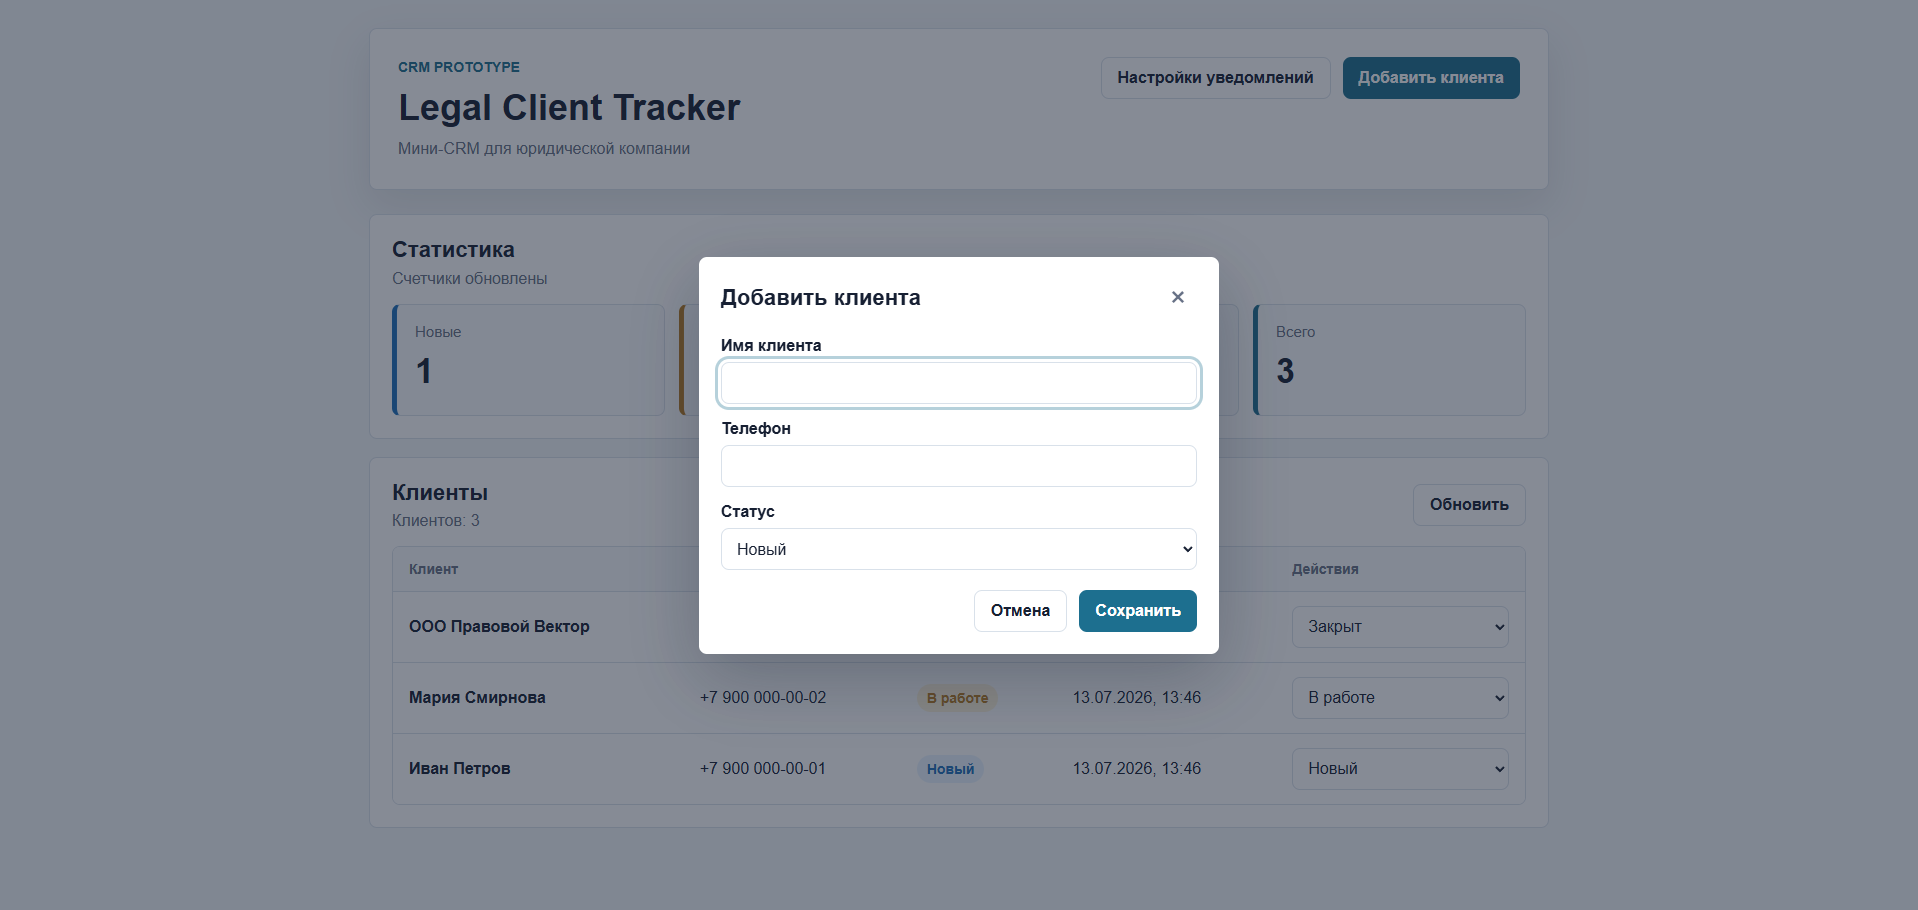
Task: Click the Добавить клиента header button
Action: coord(1430,78)
